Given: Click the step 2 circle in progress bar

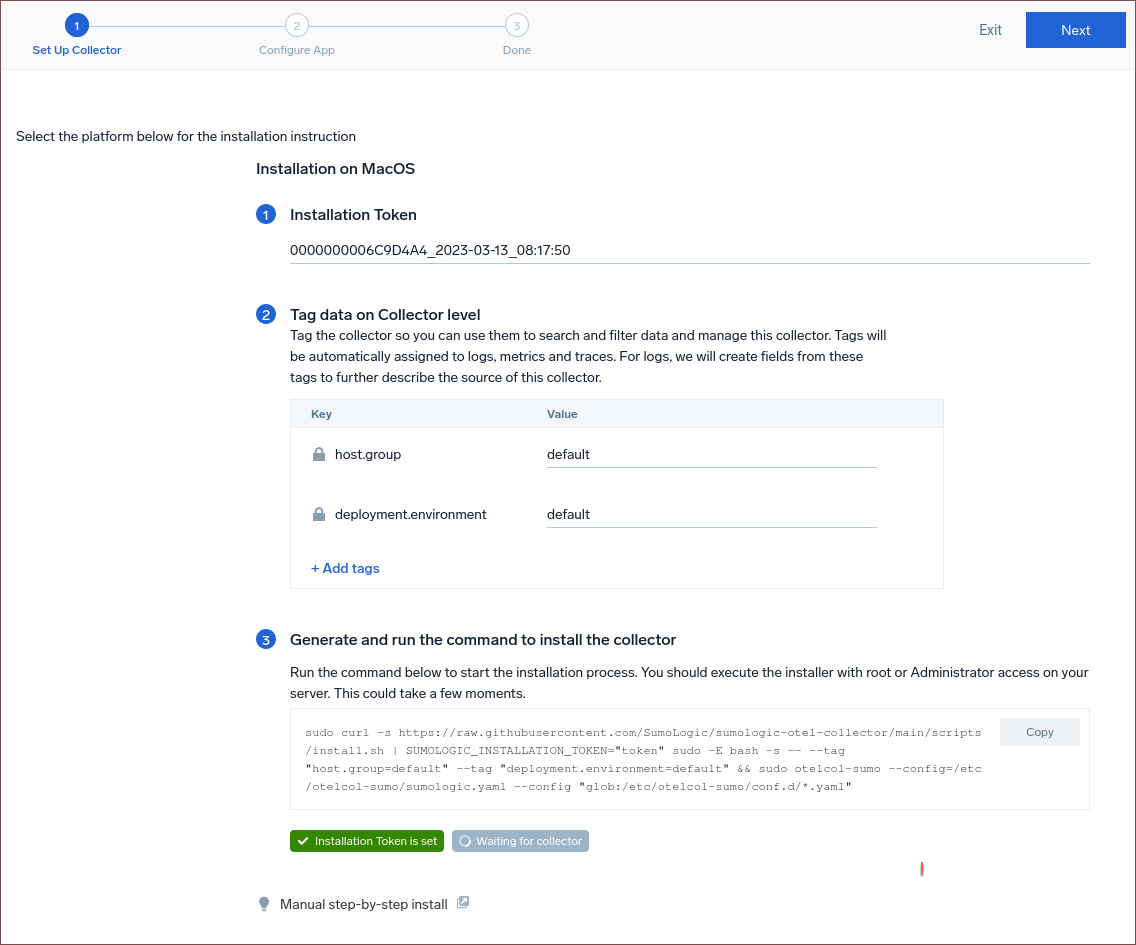Looking at the screenshot, I should coord(297,26).
